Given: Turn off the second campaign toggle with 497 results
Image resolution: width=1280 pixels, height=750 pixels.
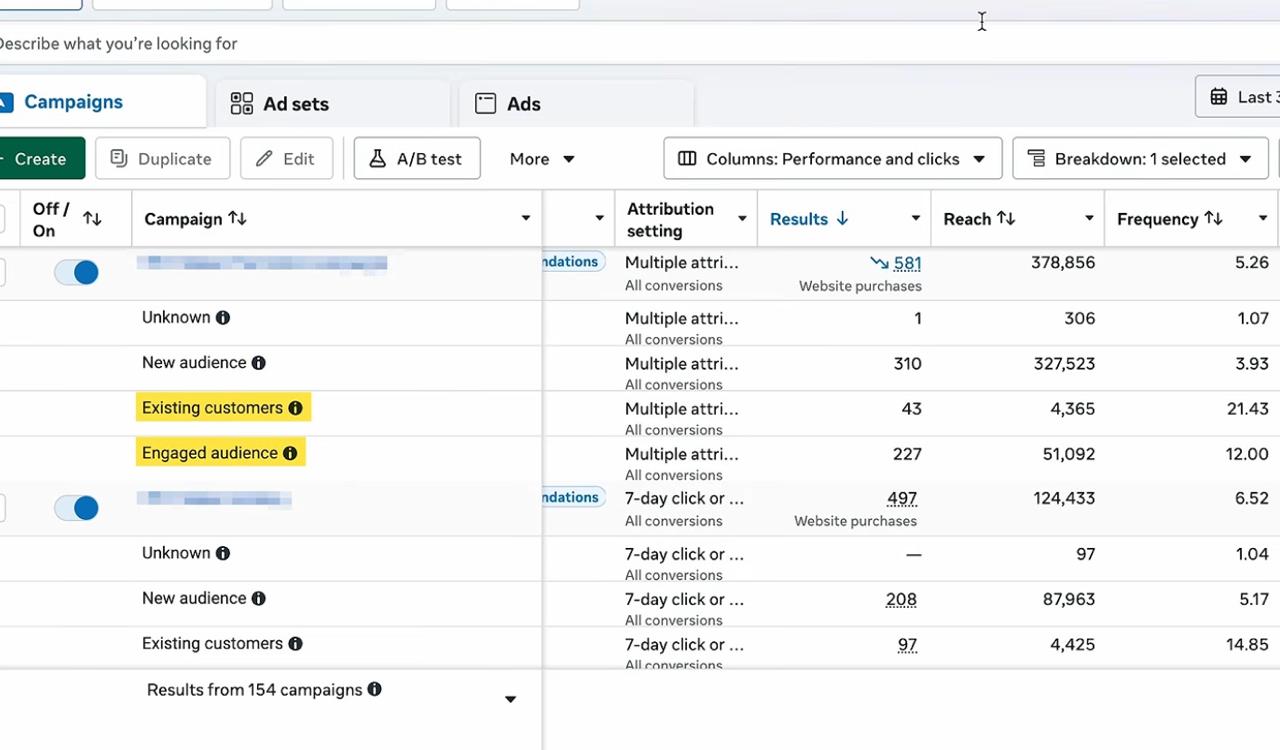Looking at the screenshot, I should (x=76, y=508).
